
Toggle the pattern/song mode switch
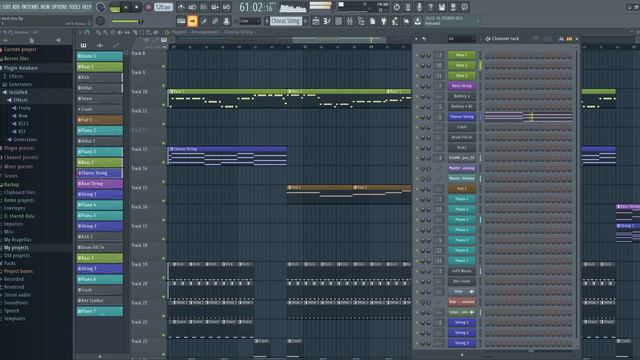click(x=115, y=7)
